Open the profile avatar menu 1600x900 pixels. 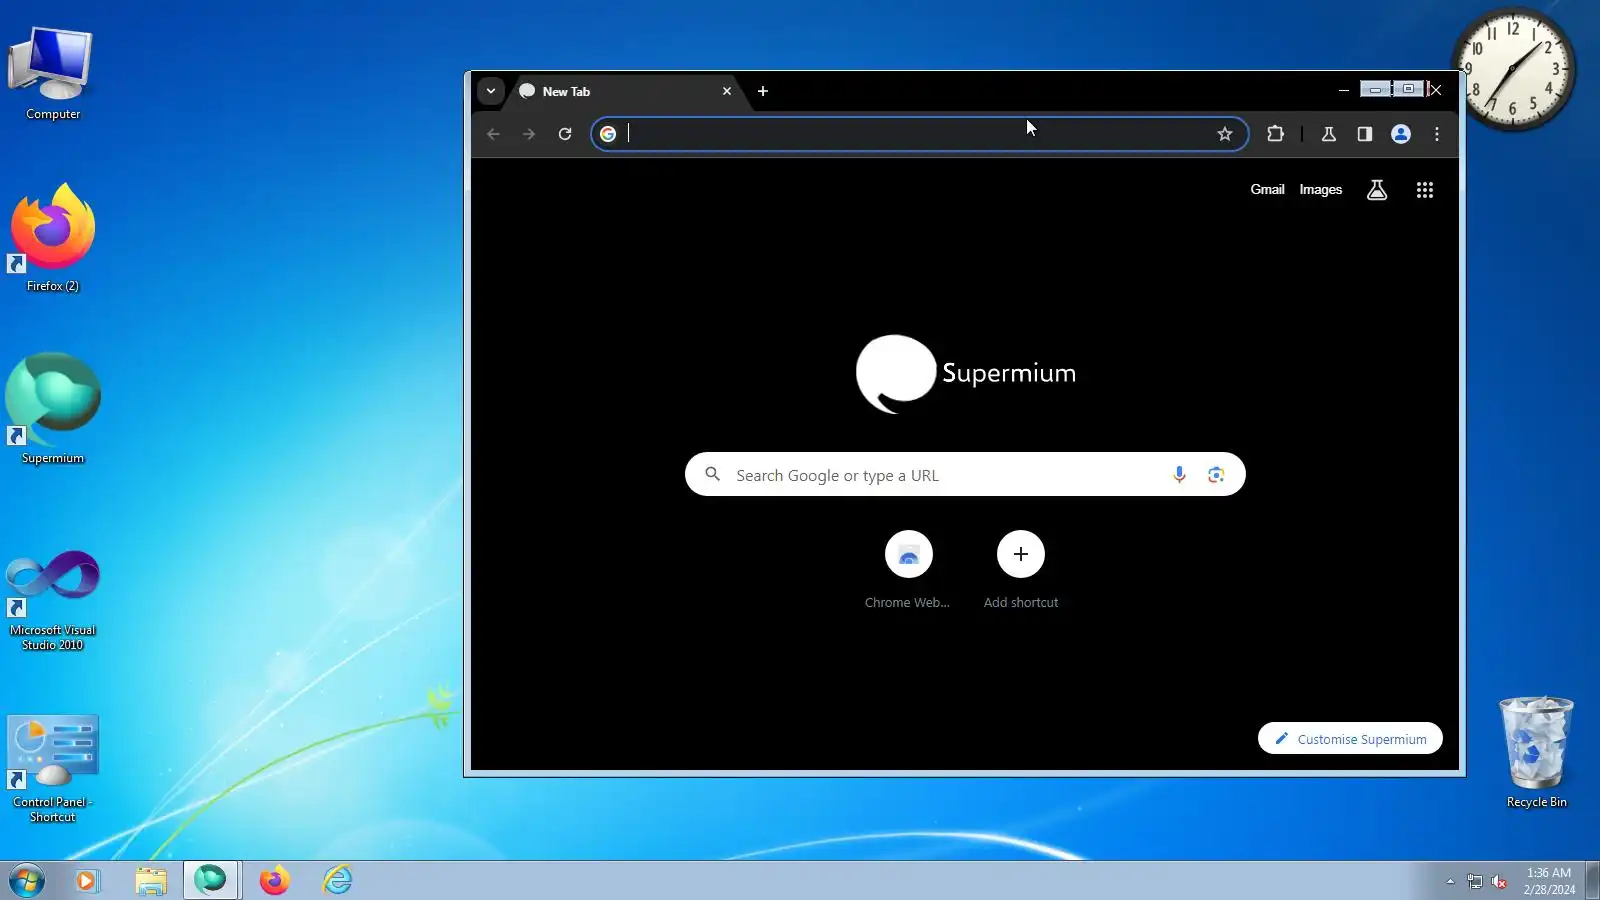1401,134
